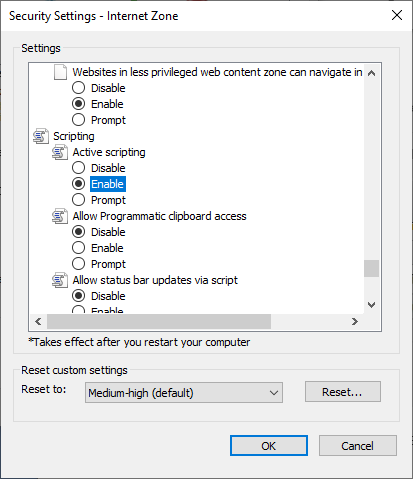The height and width of the screenshot is (479, 413).
Task: Open the Reset to Medium-high dropdown
Action: (184, 393)
